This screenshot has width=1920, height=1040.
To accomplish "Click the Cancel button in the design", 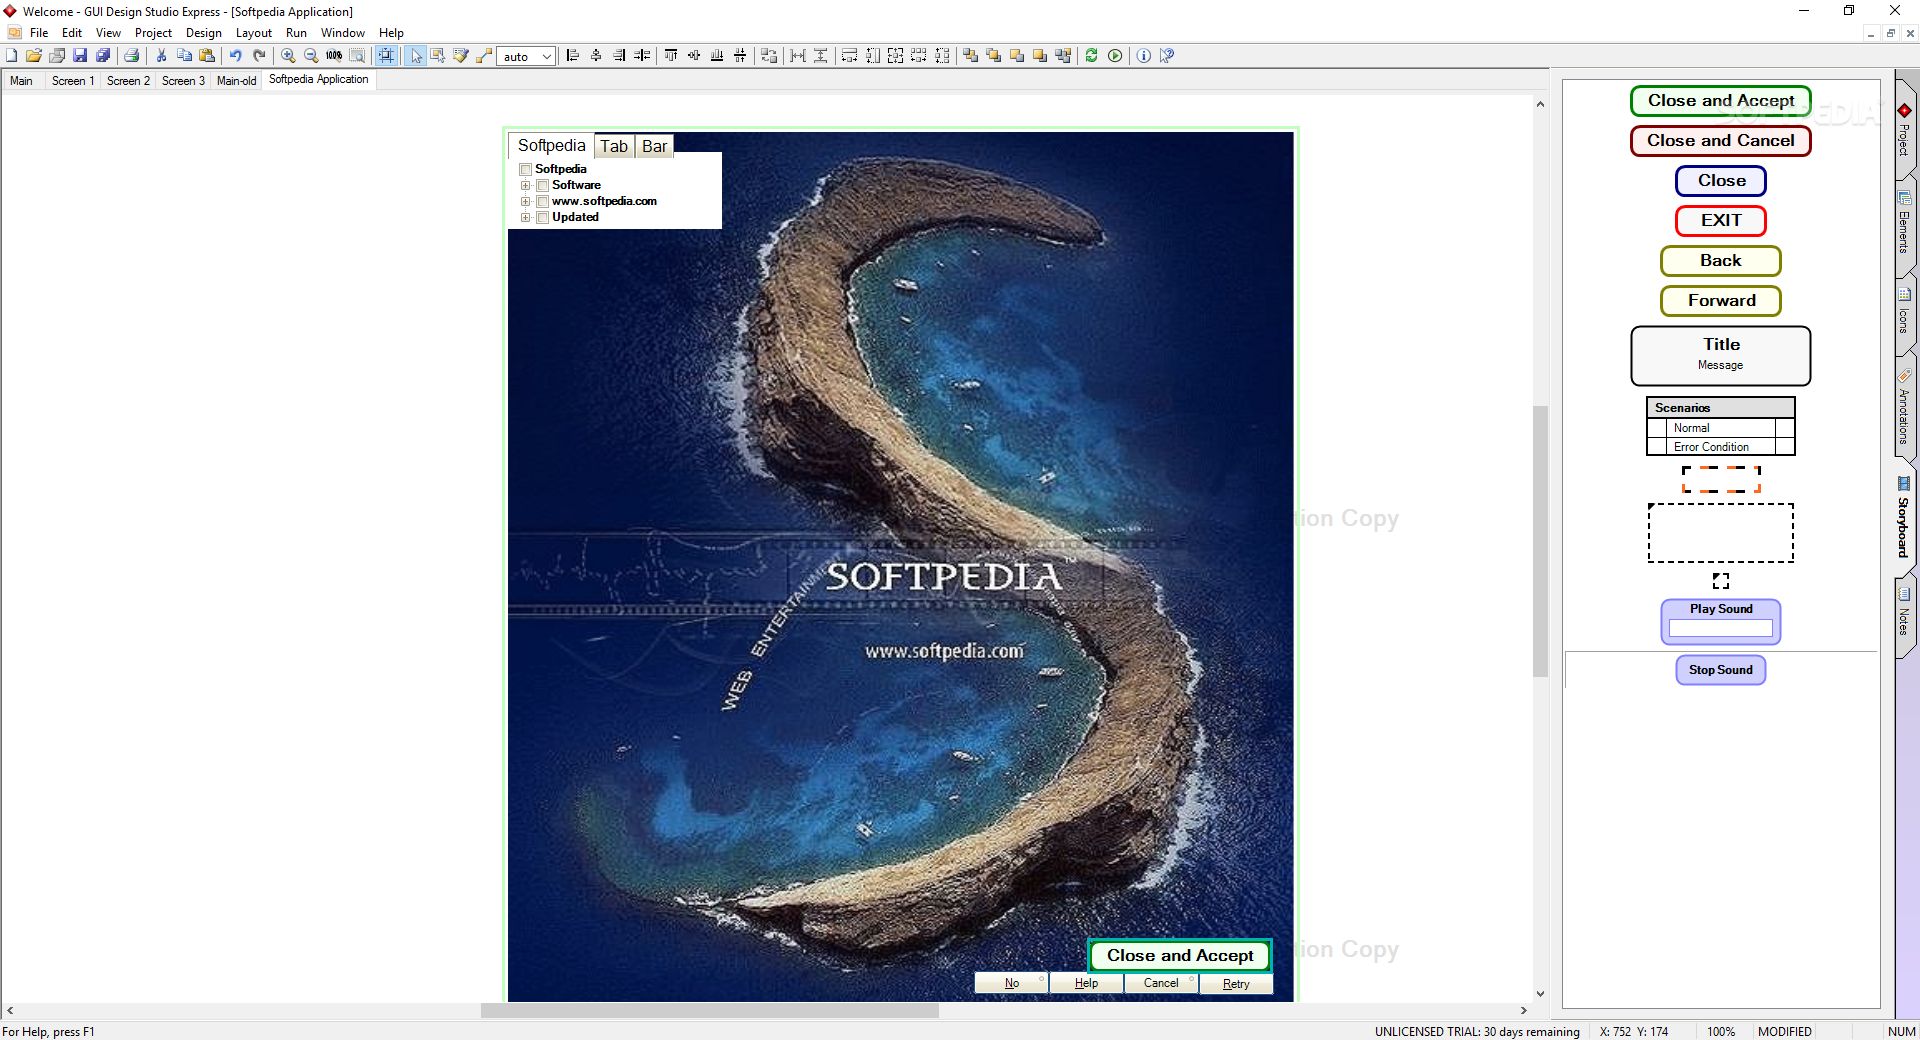I will click(x=1161, y=983).
